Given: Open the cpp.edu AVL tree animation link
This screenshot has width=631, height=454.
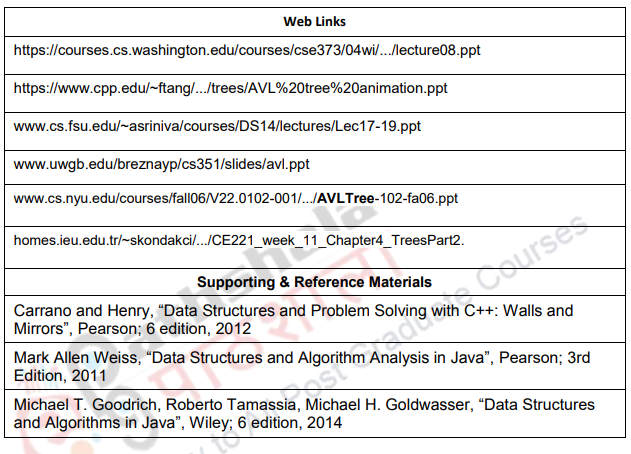Looking at the screenshot, I should 230,88.
